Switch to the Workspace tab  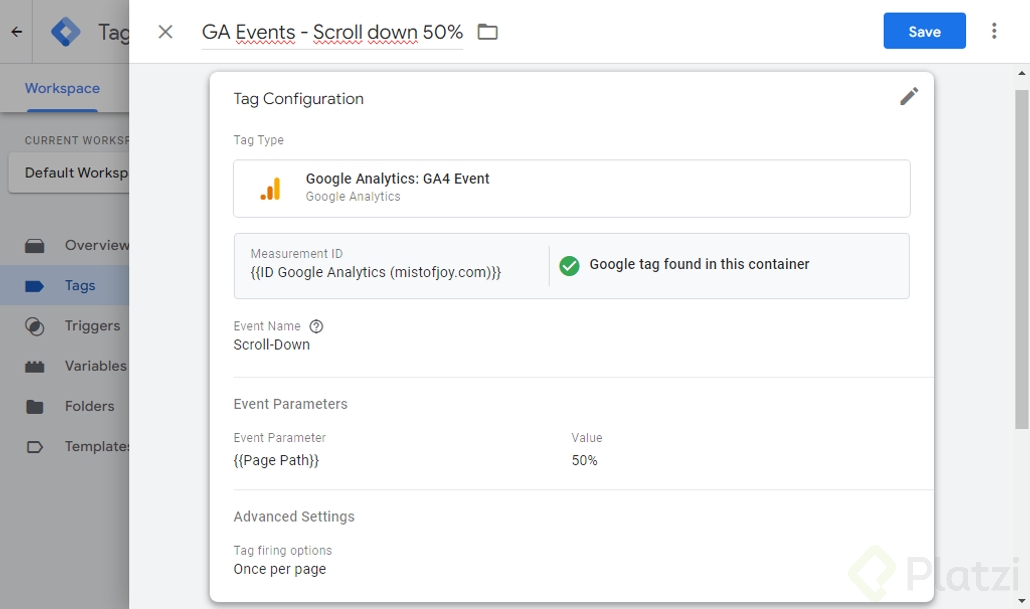click(62, 88)
